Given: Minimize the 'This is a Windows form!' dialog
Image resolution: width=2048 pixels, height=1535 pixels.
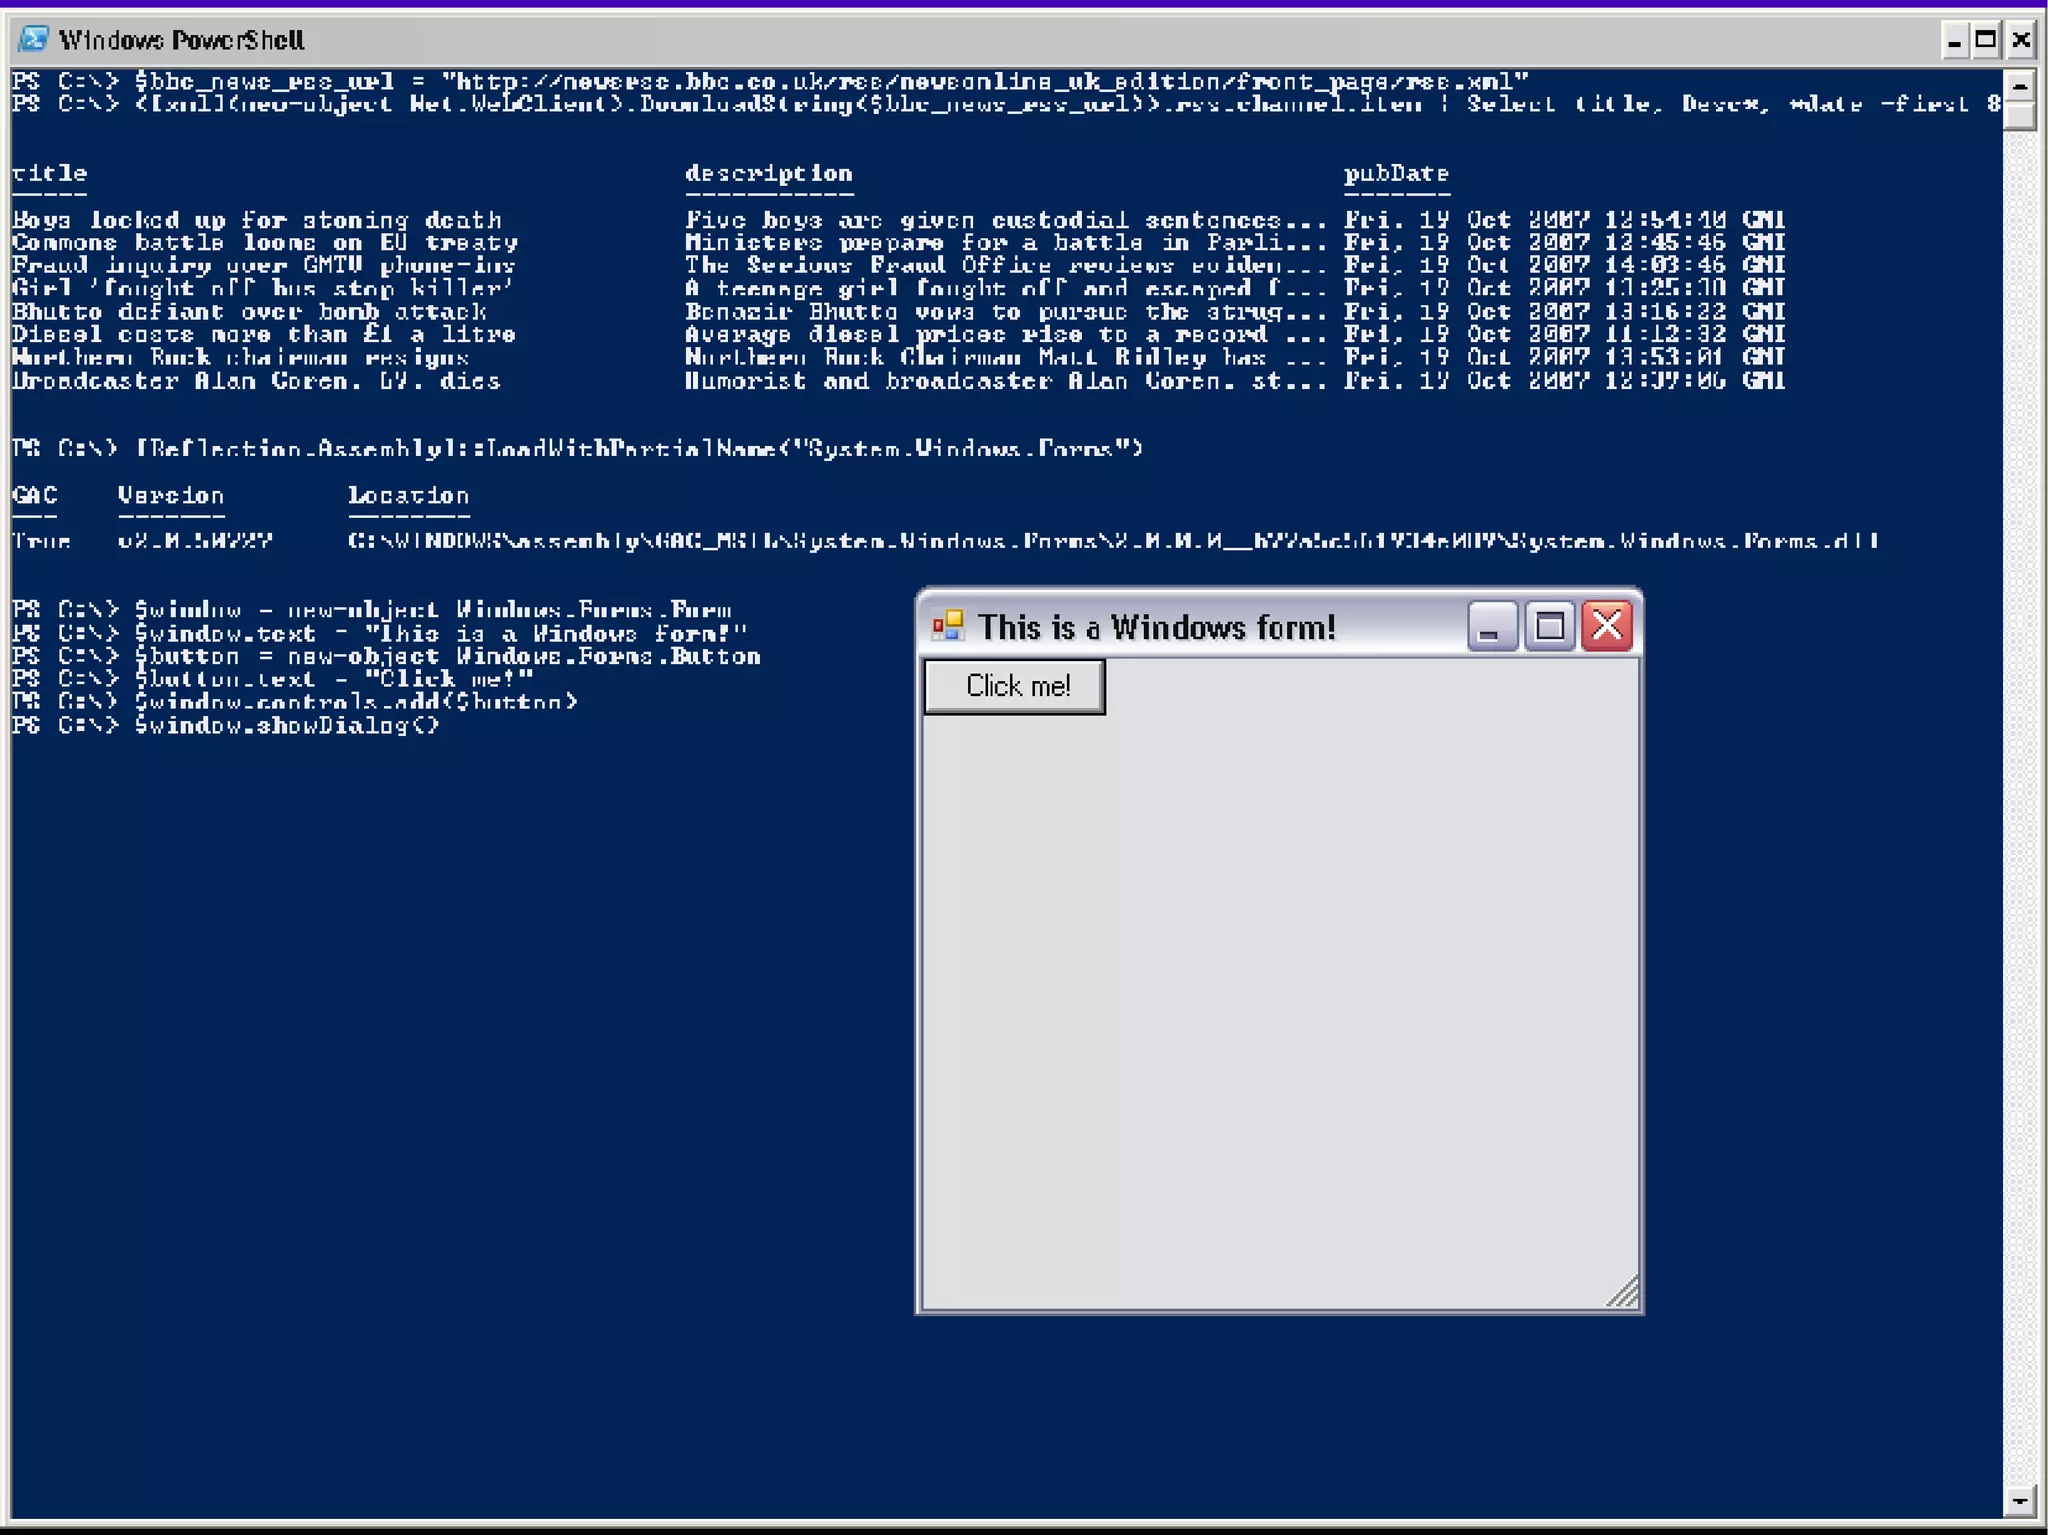Looking at the screenshot, I should [x=1491, y=627].
